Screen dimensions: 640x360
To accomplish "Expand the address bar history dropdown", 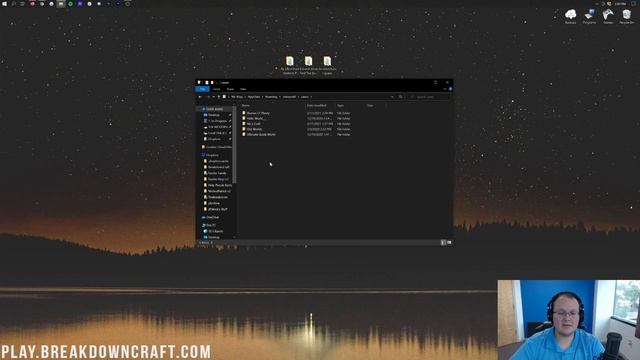I will (x=392, y=97).
